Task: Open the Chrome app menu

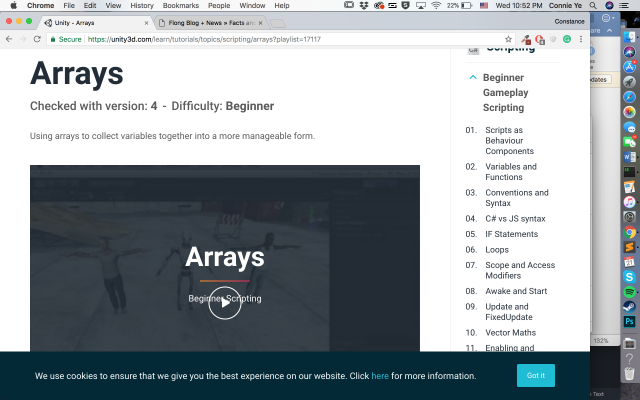Action: point(40,5)
